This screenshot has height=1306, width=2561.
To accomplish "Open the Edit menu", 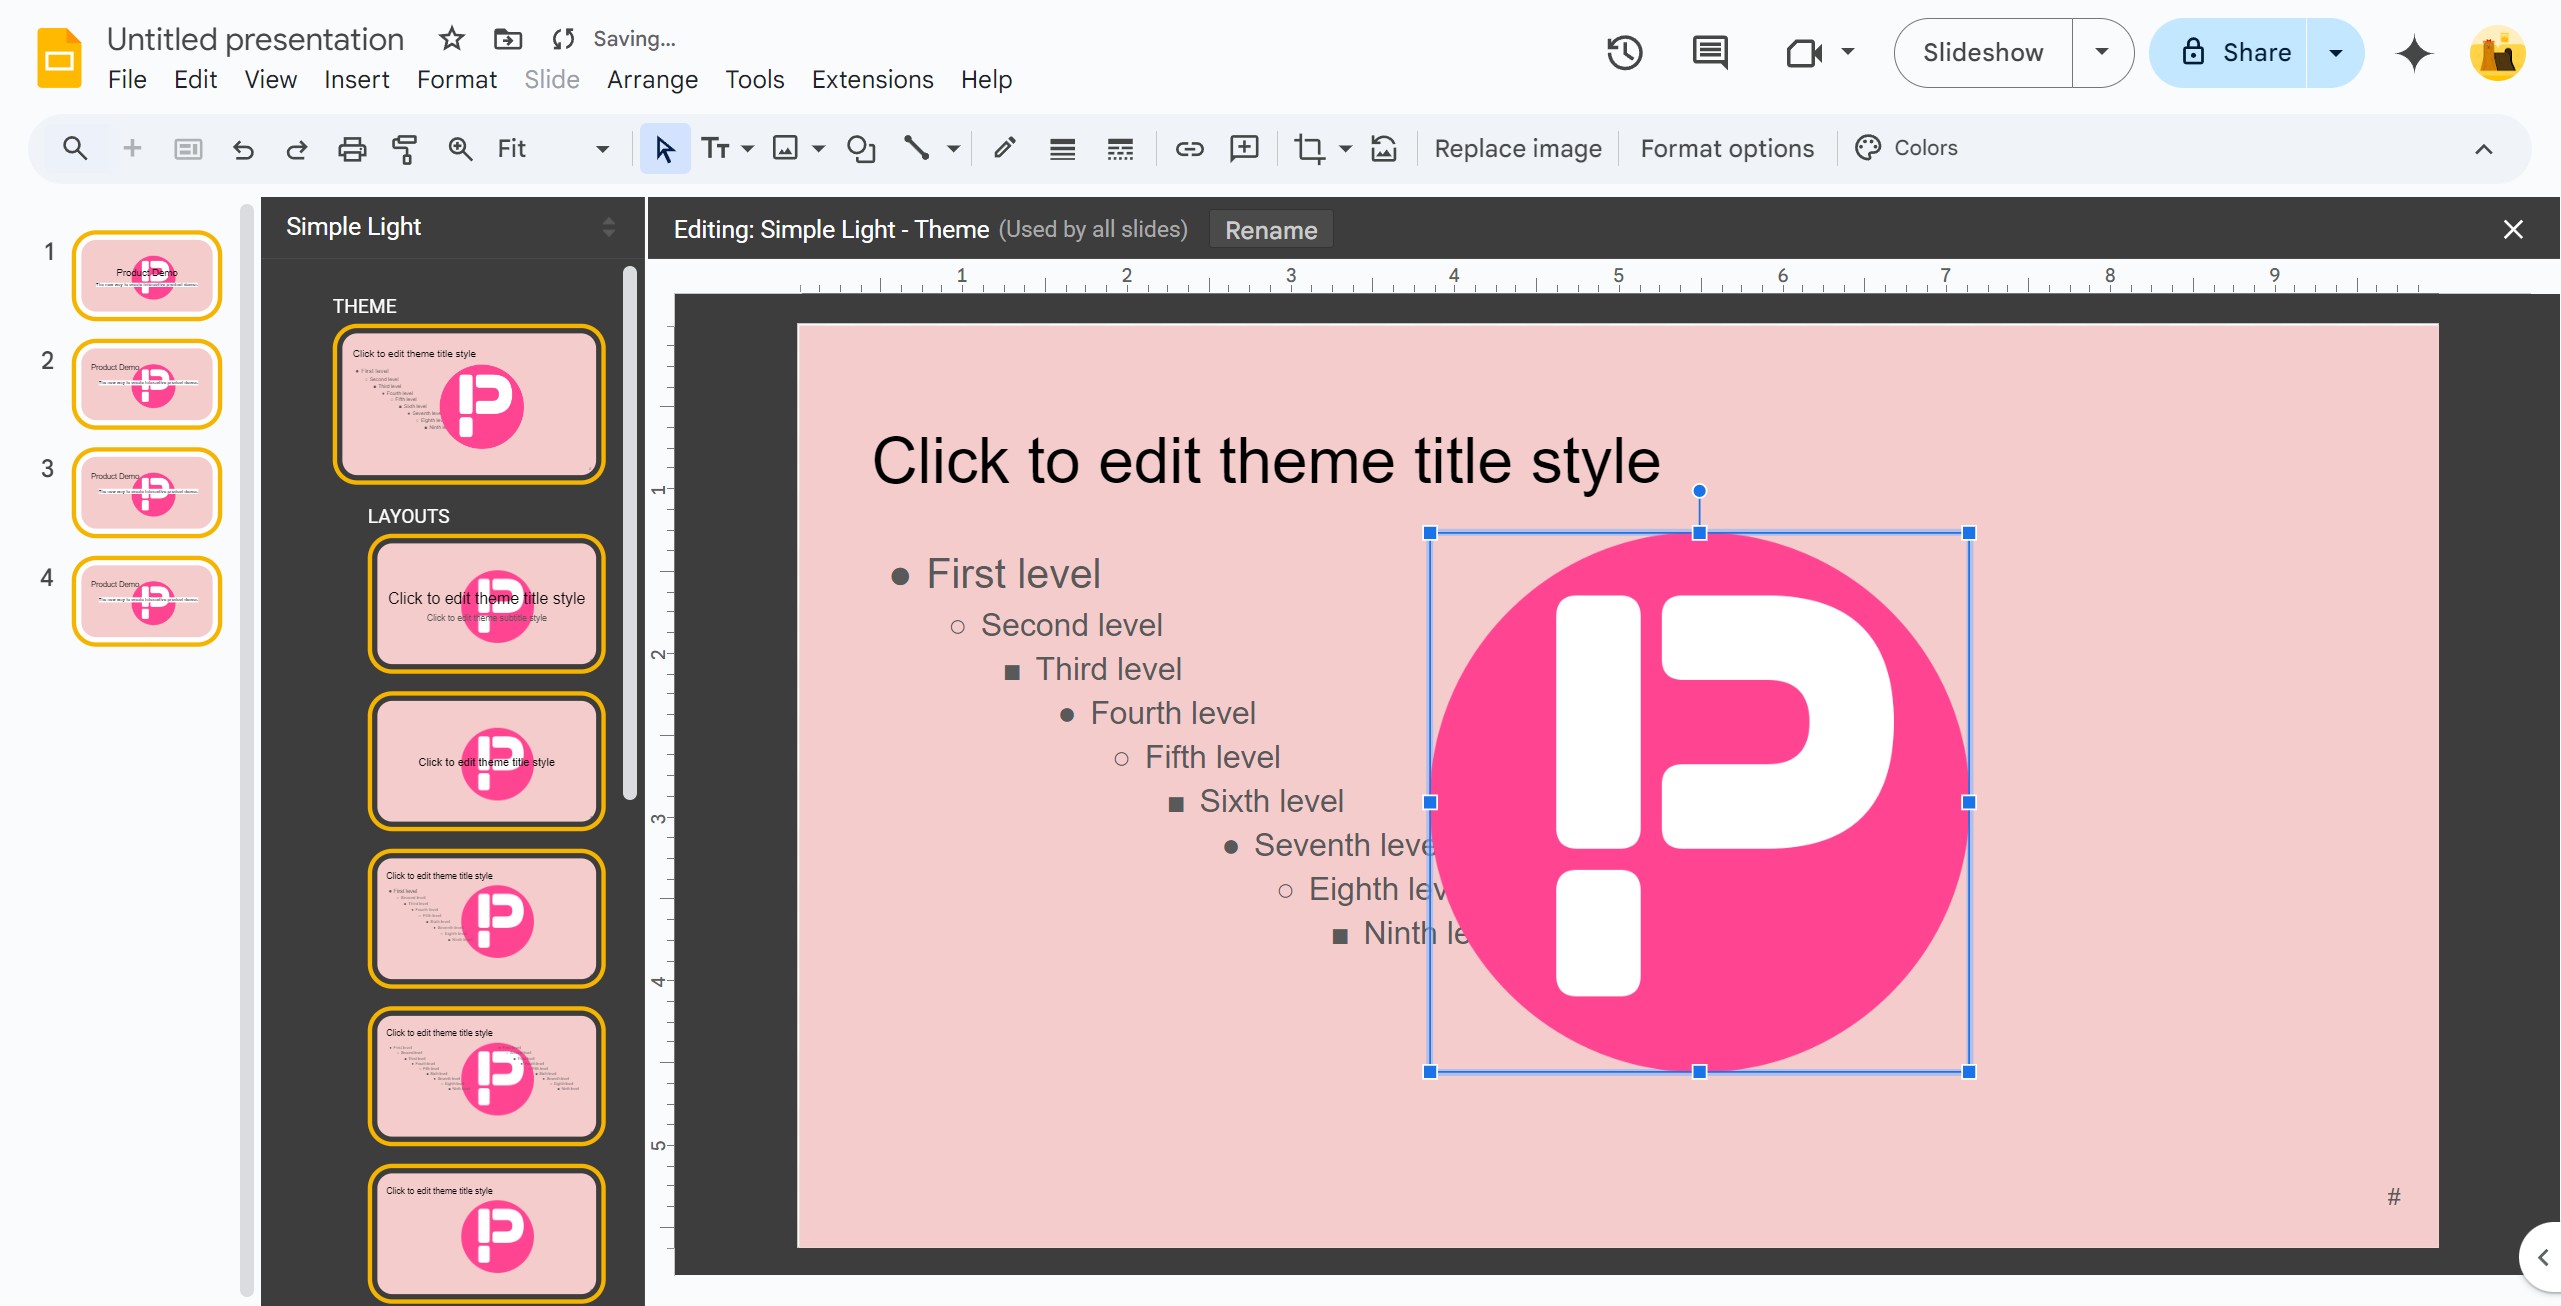I will click(x=196, y=80).
